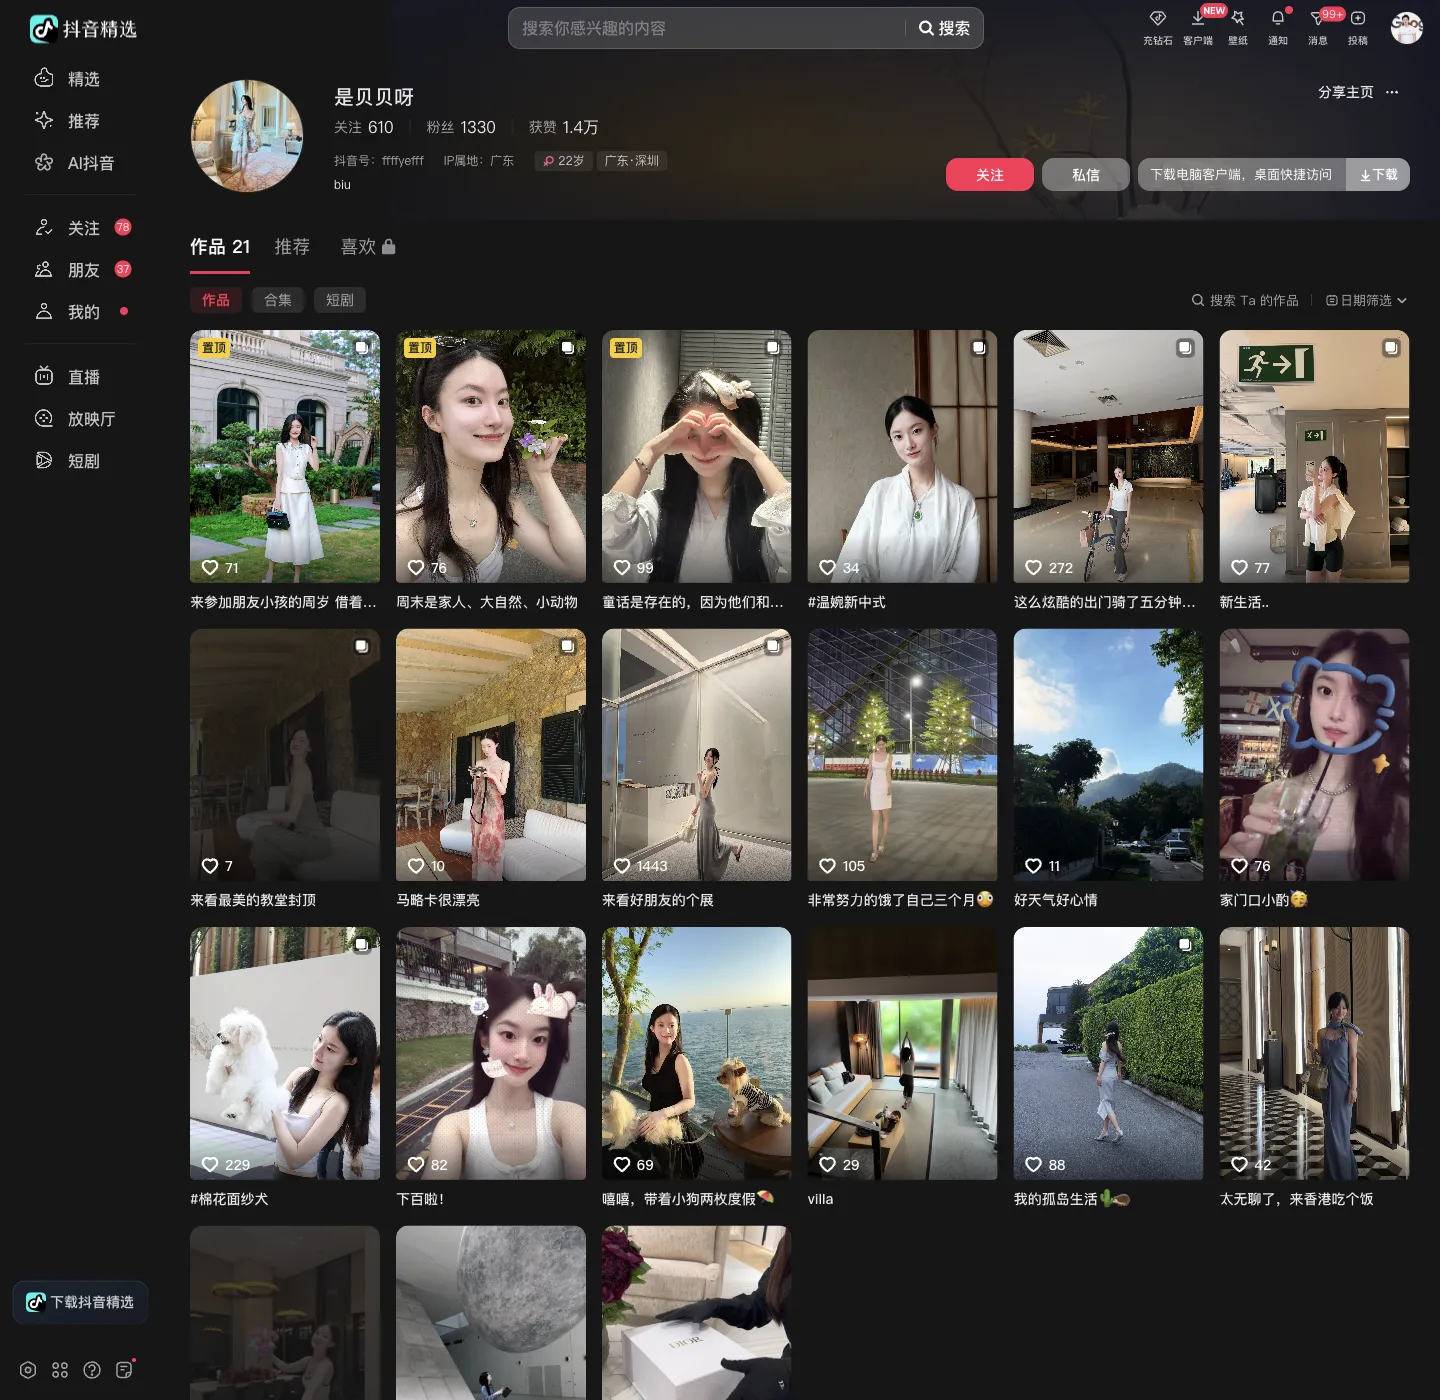Open the profile avatar of 是贝贝呀
Image resolution: width=1440 pixels, height=1400 pixels.
[247, 136]
